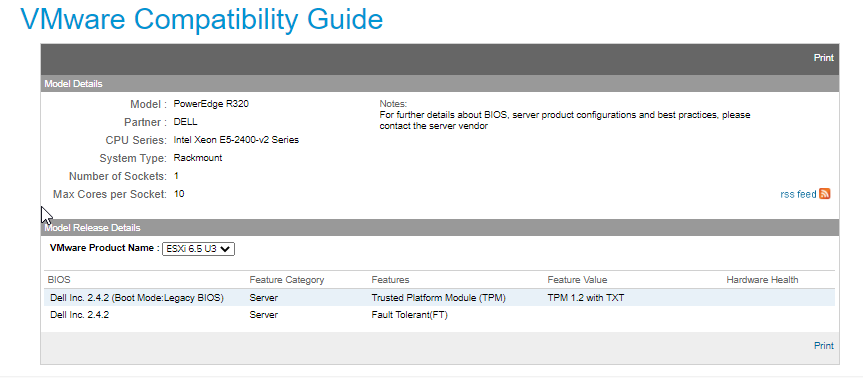The width and height of the screenshot is (863, 378).
Task: Select the Model Details section header
Action: [x=440, y=84]
